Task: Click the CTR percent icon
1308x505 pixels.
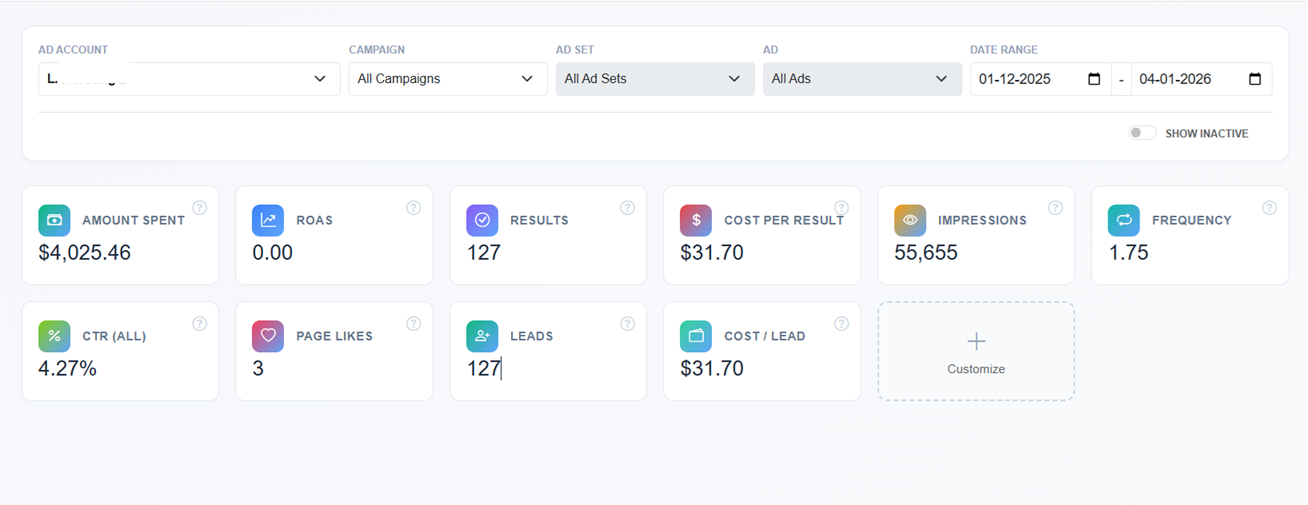Action: click(x=54, y=336)
